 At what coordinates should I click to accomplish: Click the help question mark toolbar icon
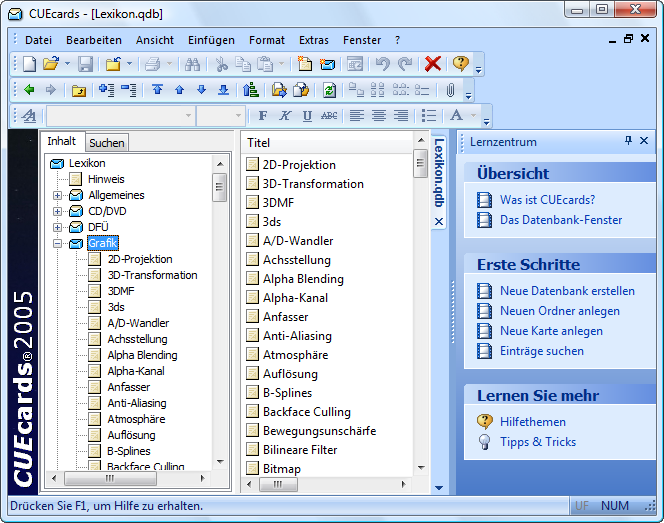point(460,64)
